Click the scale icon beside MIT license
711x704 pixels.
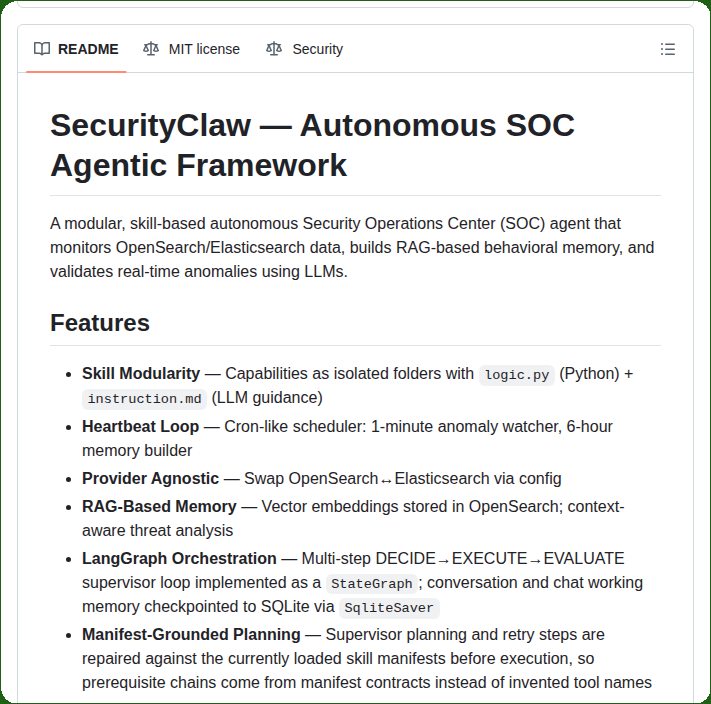[151, 49]
